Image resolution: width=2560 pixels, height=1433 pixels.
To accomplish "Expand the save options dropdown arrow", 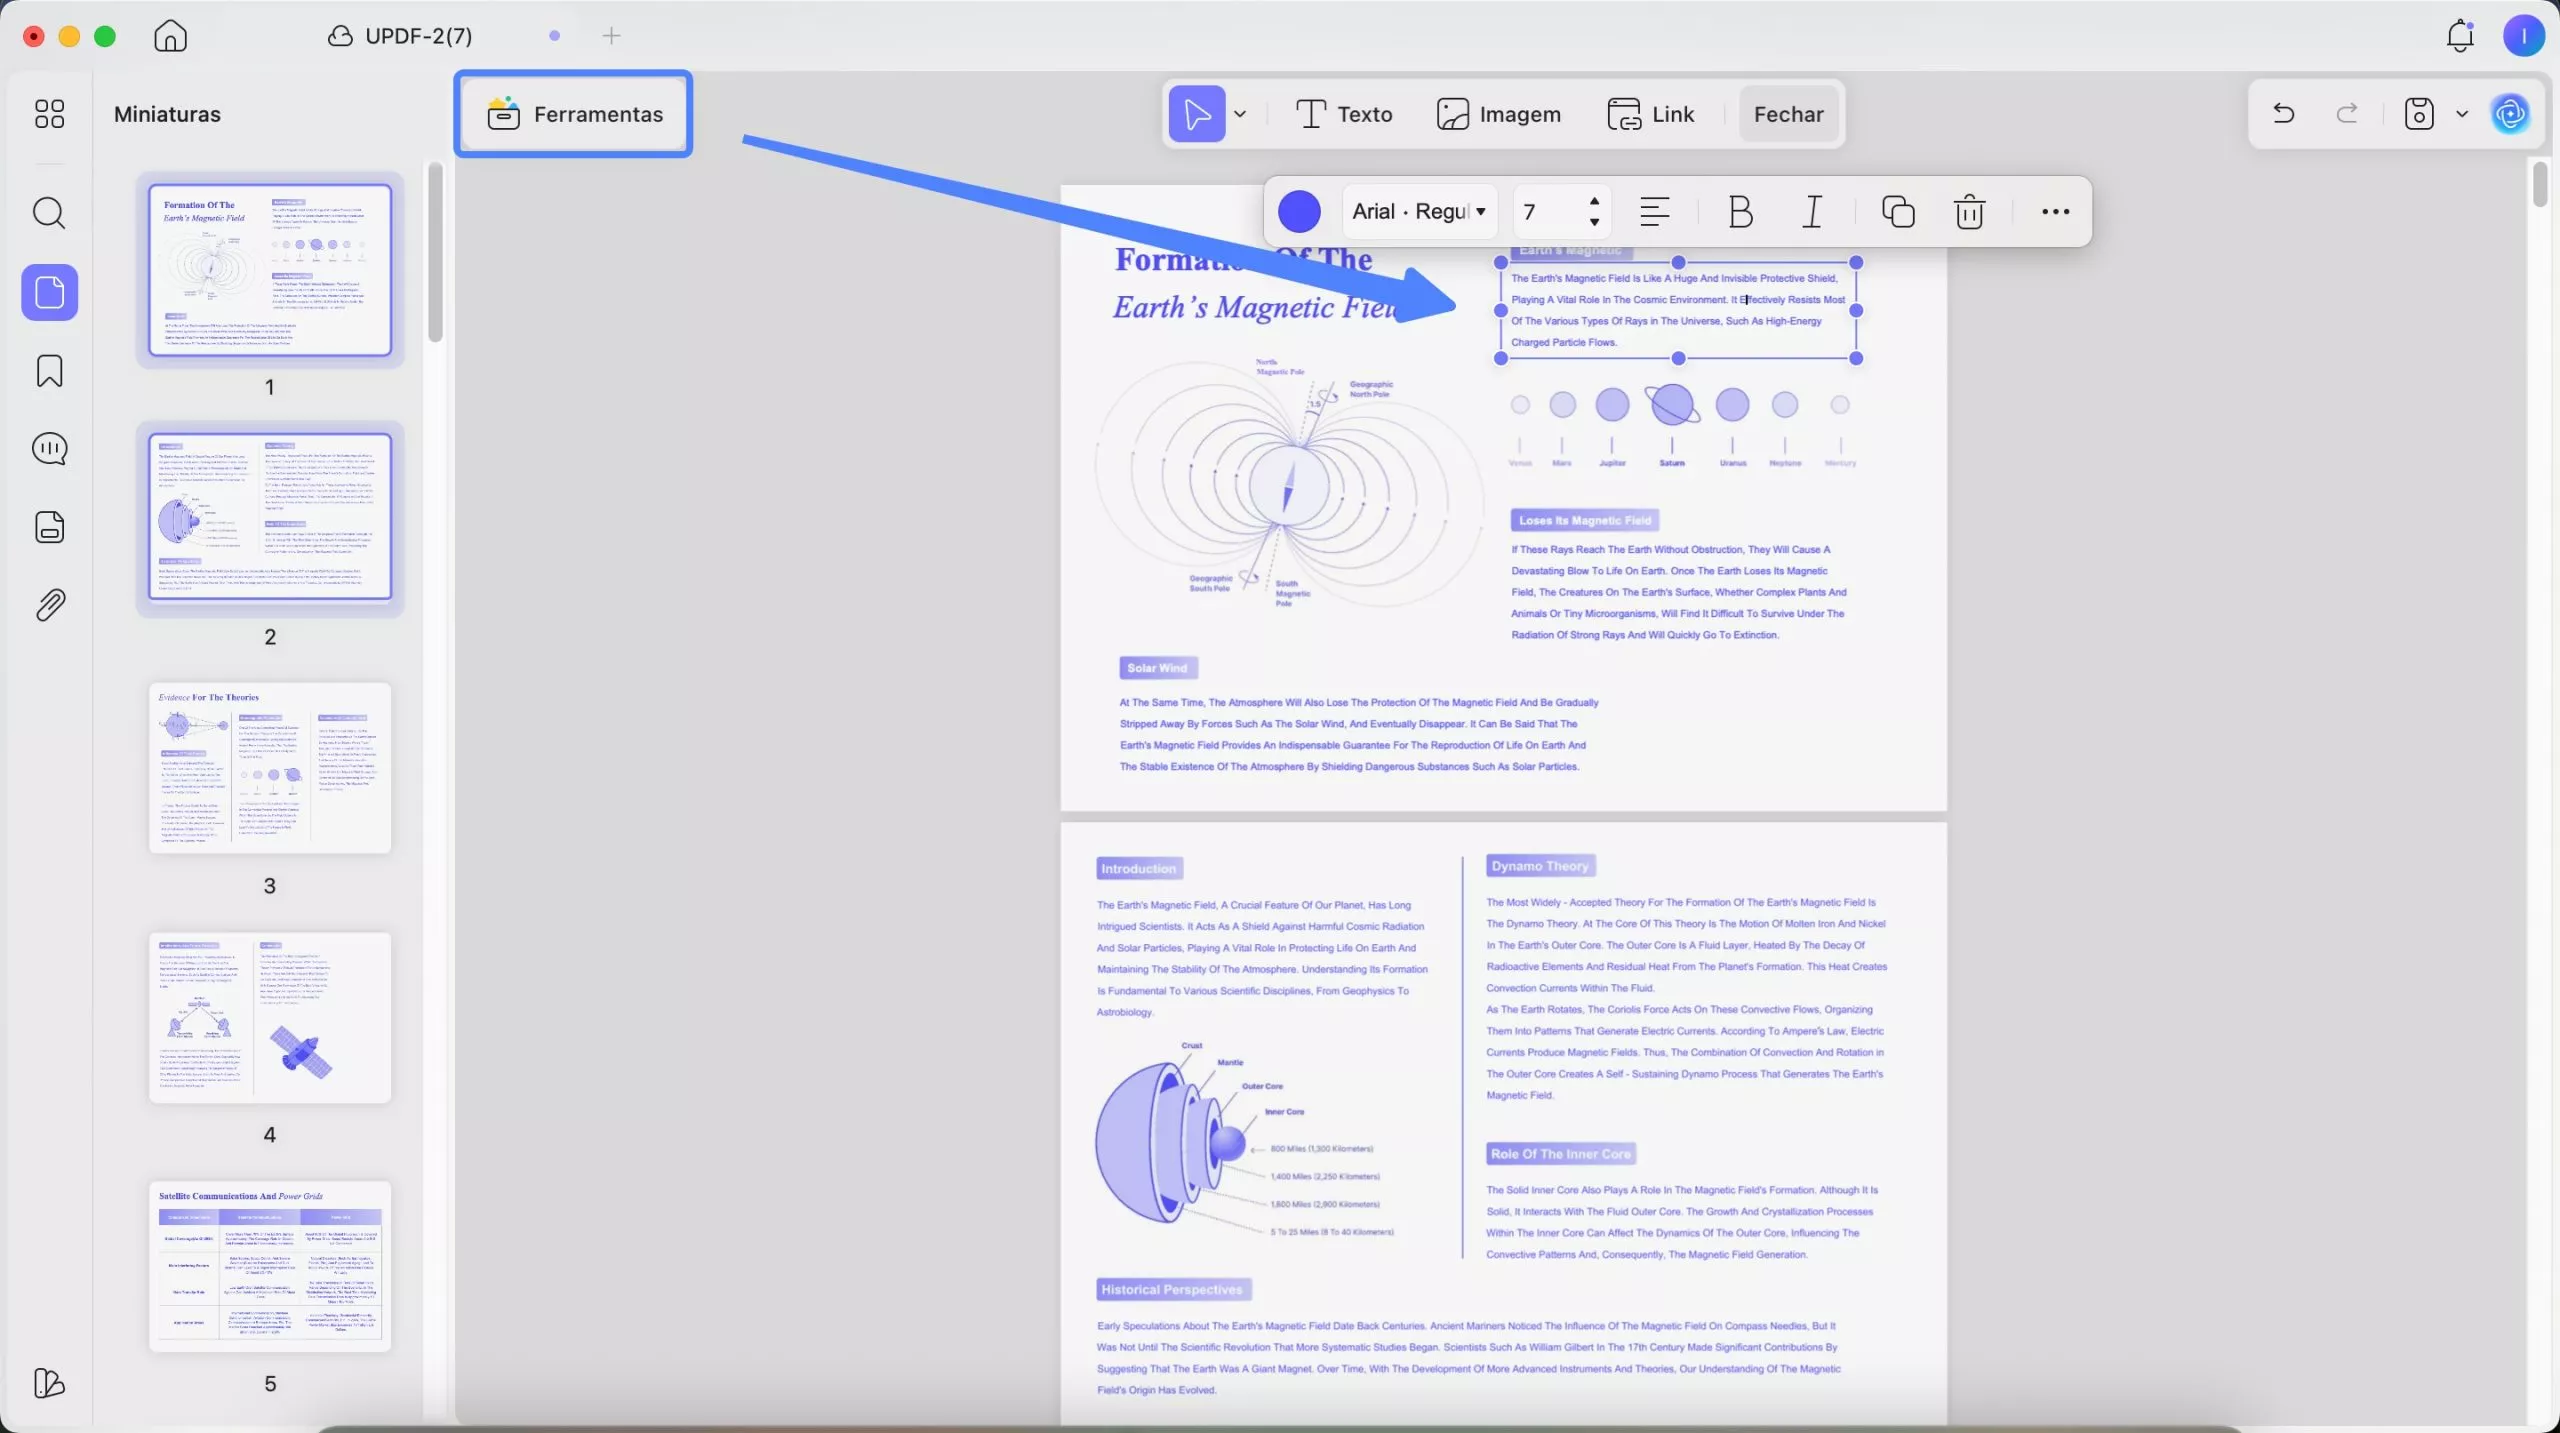I will click(2462, 114).
